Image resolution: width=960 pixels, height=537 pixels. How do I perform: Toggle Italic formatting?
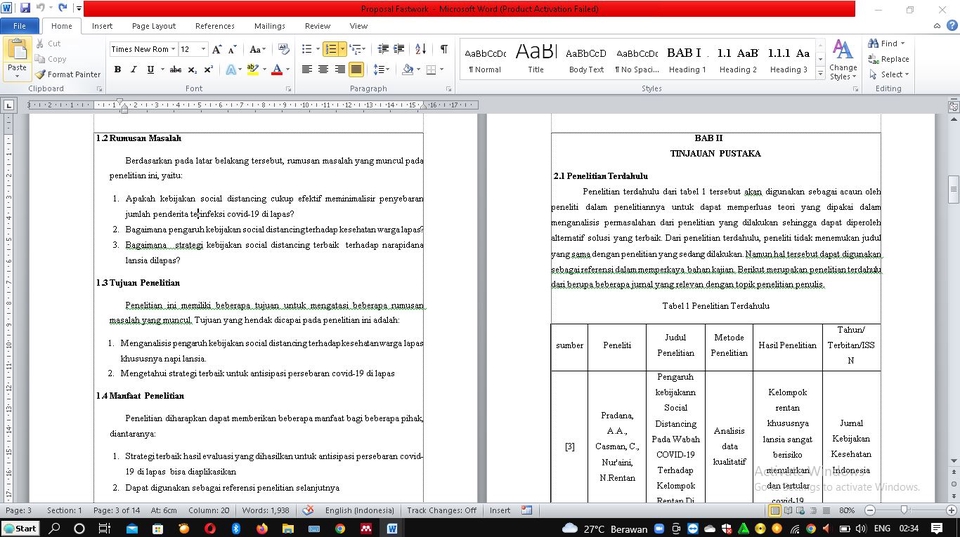click(x=133, y=70)
